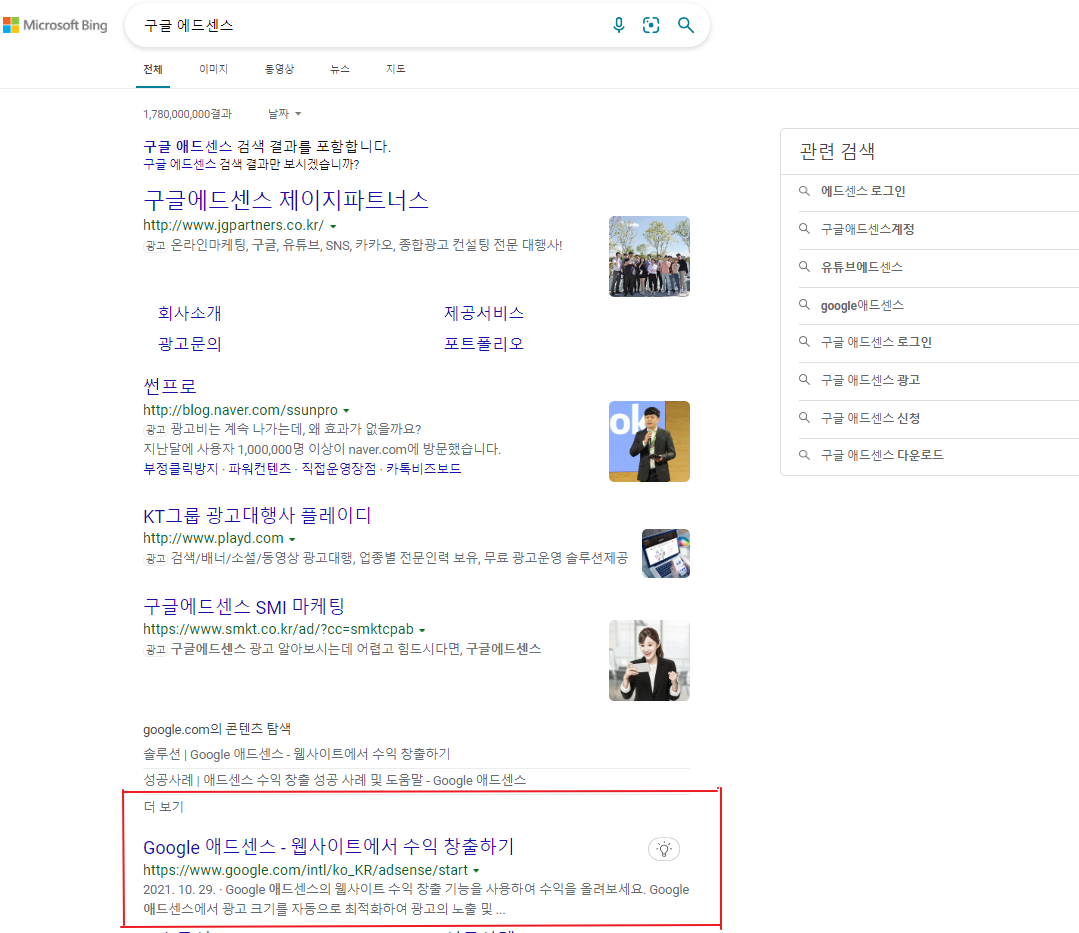
Task: Click the microphone voice search icon
Action: point(619,25)
